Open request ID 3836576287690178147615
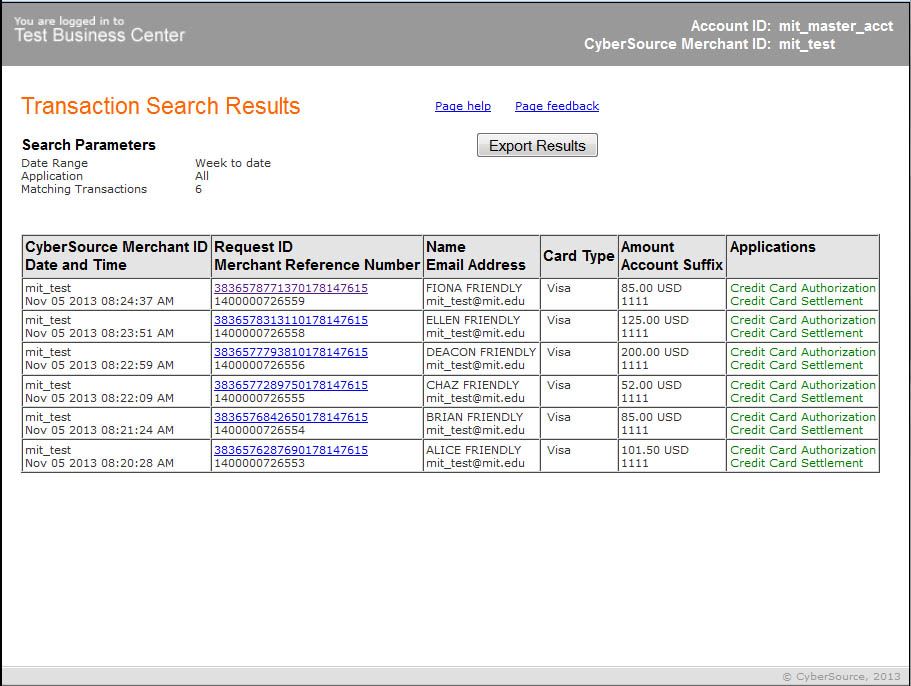The width and height of the screenshot is (911, 686). (x=290, y=450)
